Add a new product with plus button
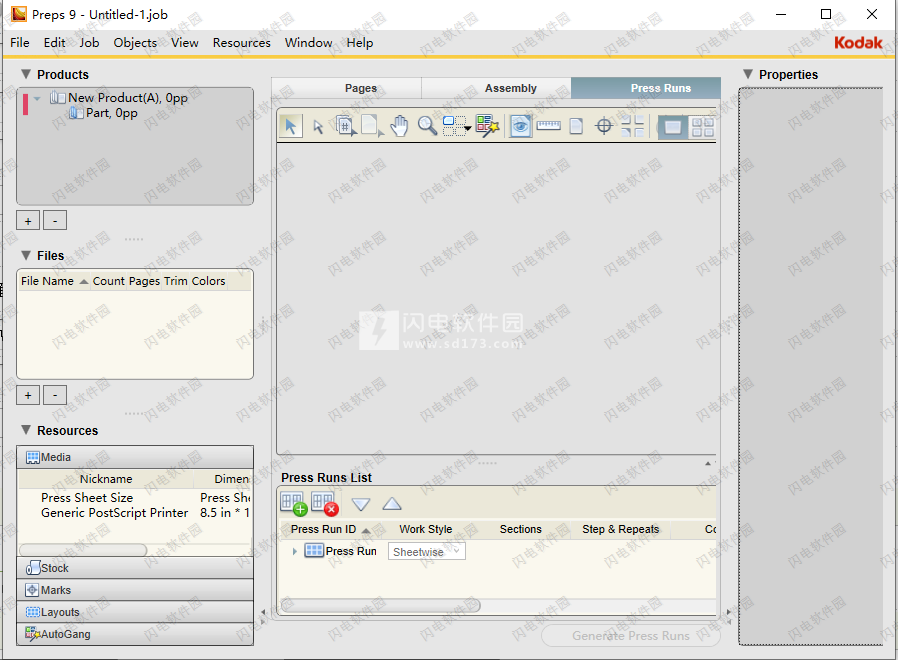Screen dimensions: 898x660 click(x=28, y=221)
